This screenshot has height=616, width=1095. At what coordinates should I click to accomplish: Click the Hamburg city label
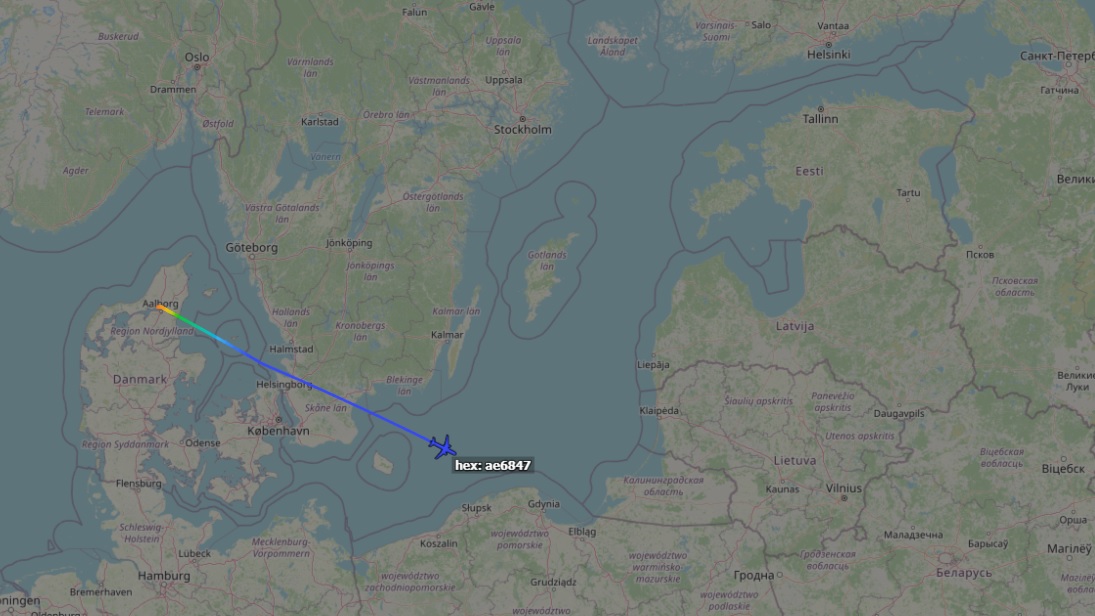[x=164, y=576]
